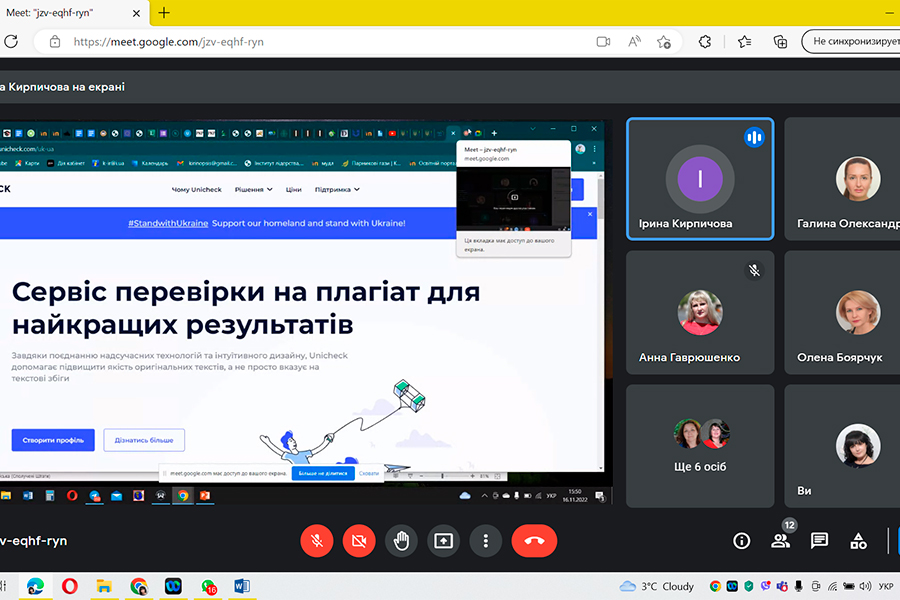The width and height of the screenshot is (900, 600).
Task: Open the browser extensions puzzle icon
Action: (705, 41)
